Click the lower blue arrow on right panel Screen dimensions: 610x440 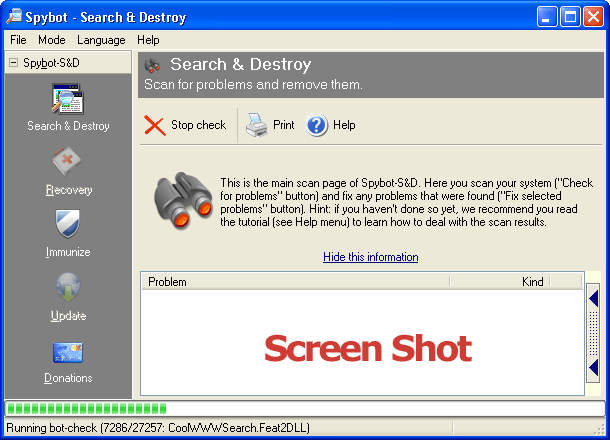[594, 369]
